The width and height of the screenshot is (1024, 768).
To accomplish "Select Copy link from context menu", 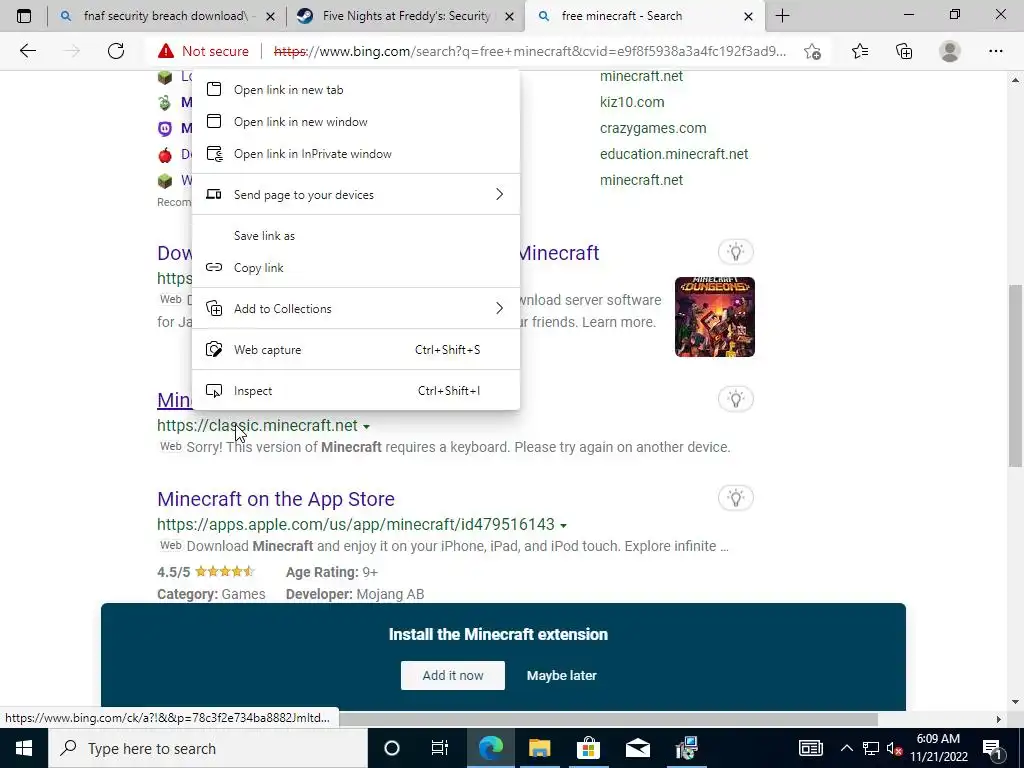I will (x=356, y=268).
